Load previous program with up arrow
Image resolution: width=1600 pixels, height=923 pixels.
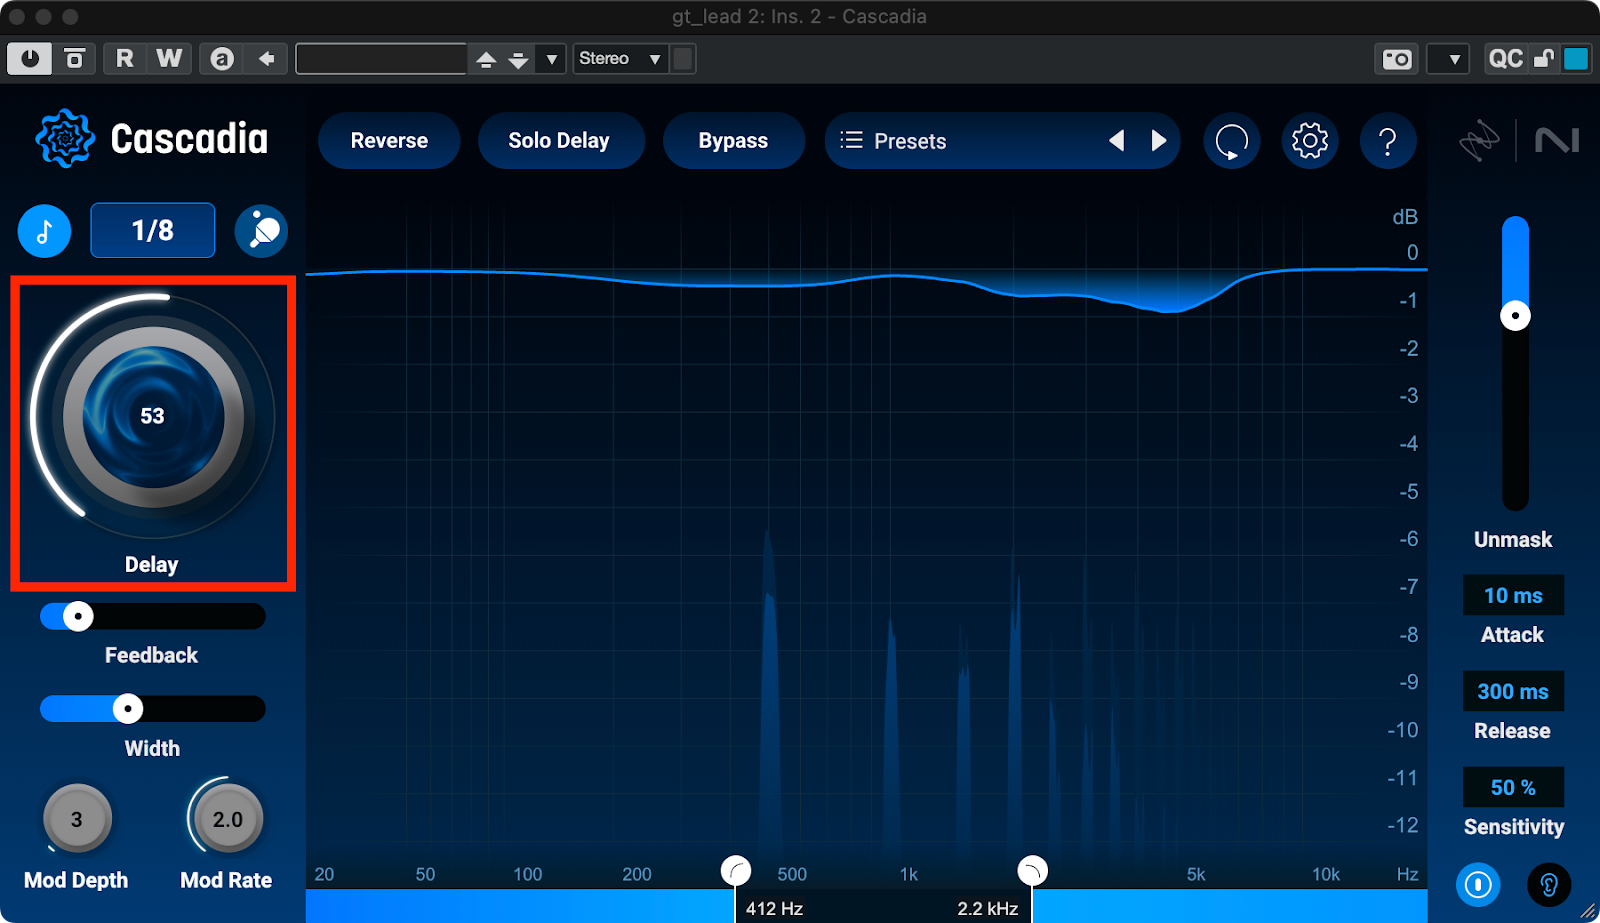486,60
